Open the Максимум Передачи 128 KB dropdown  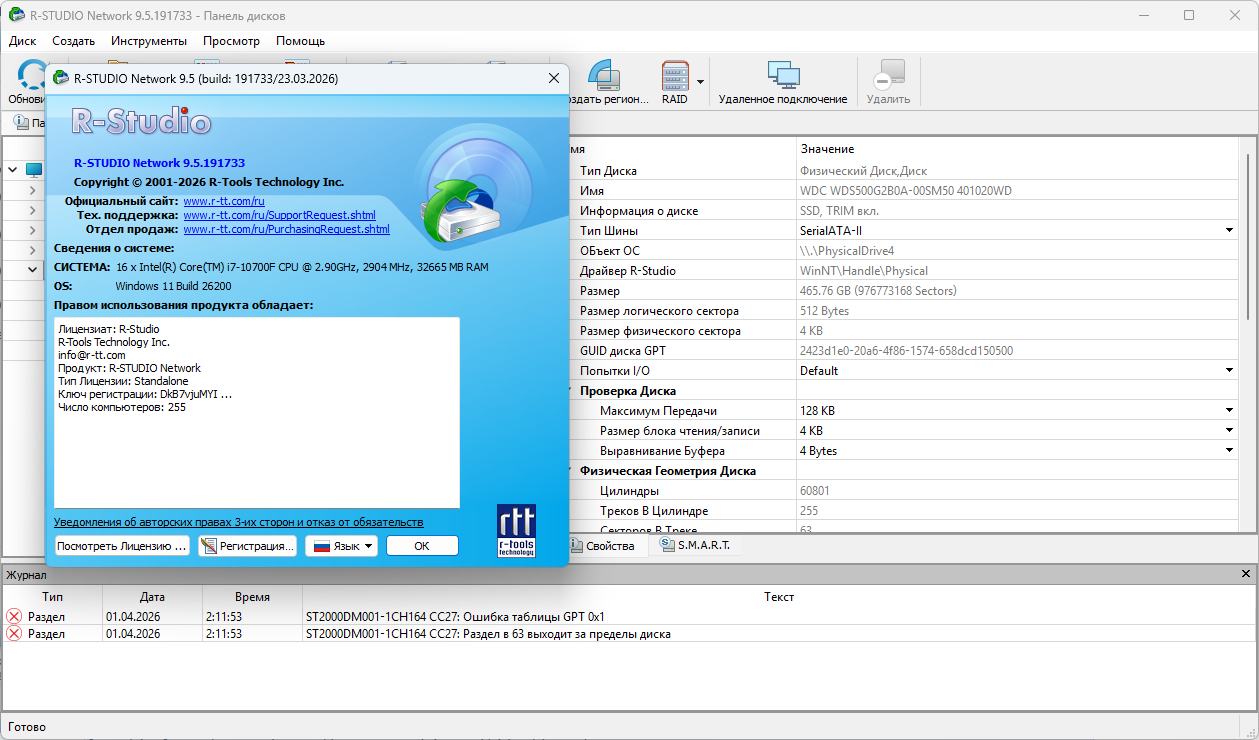pos(1229,411)
